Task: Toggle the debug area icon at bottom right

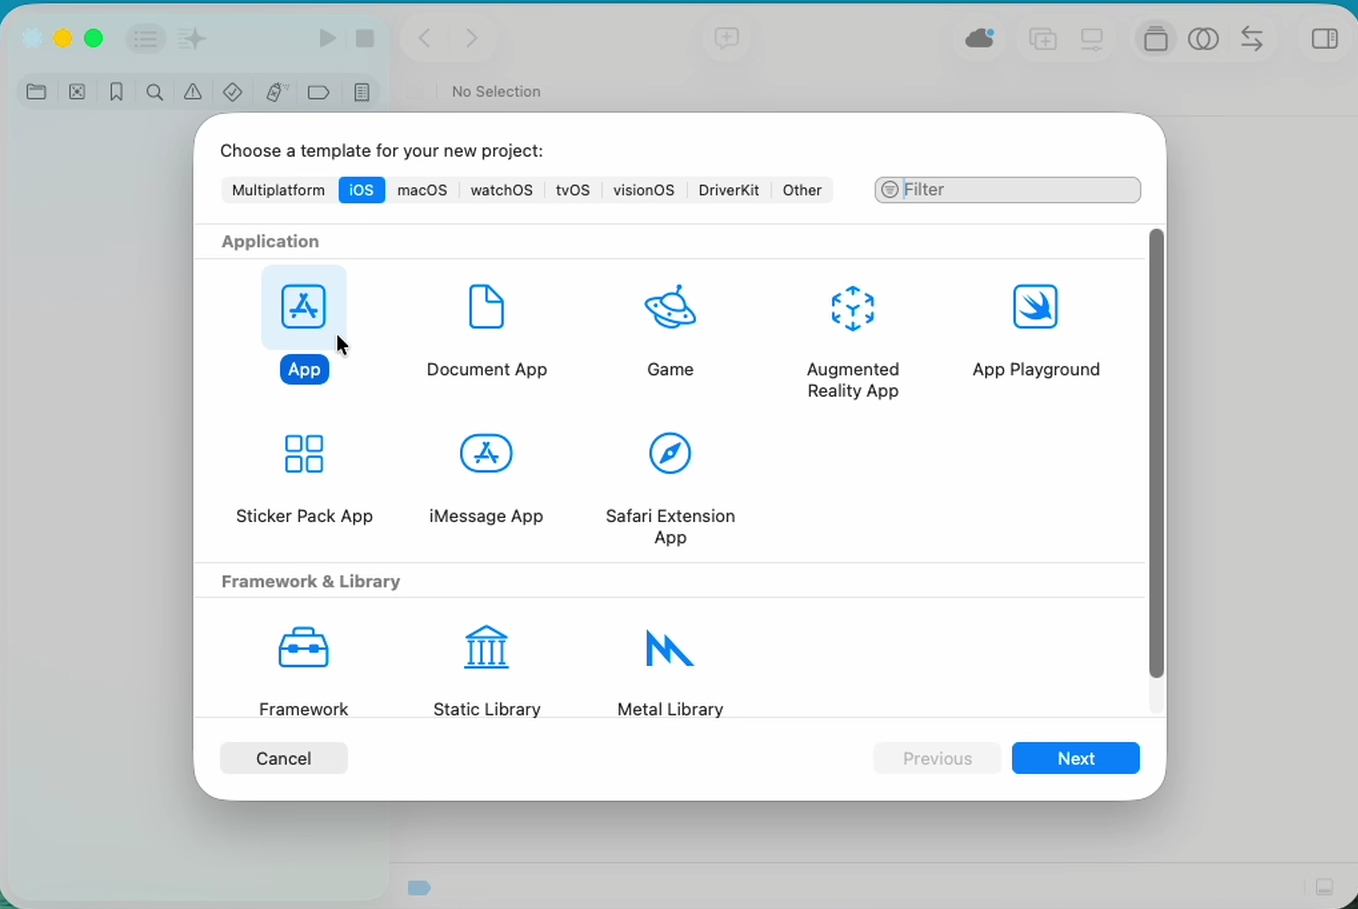Action: [1324, 887]
